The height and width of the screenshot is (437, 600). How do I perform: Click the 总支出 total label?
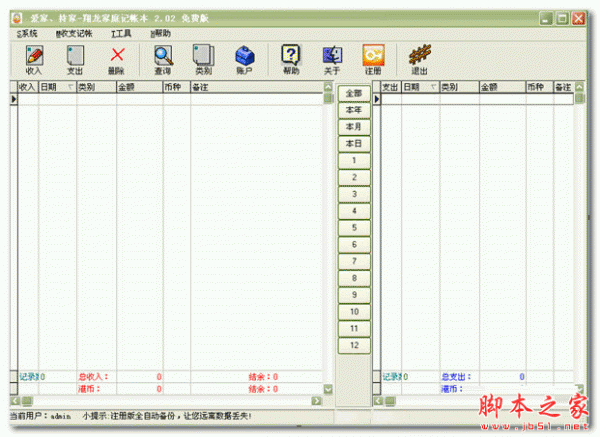(456, 377)
